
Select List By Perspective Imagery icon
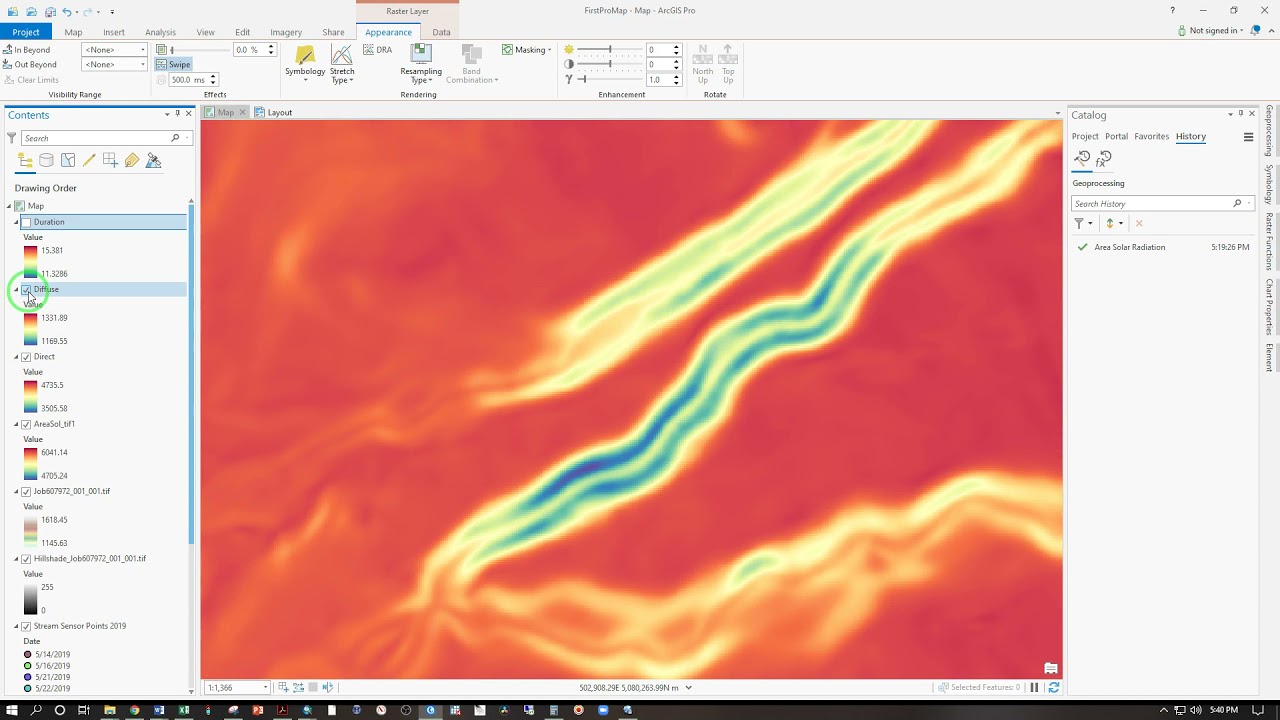click(x=153, y=160)
